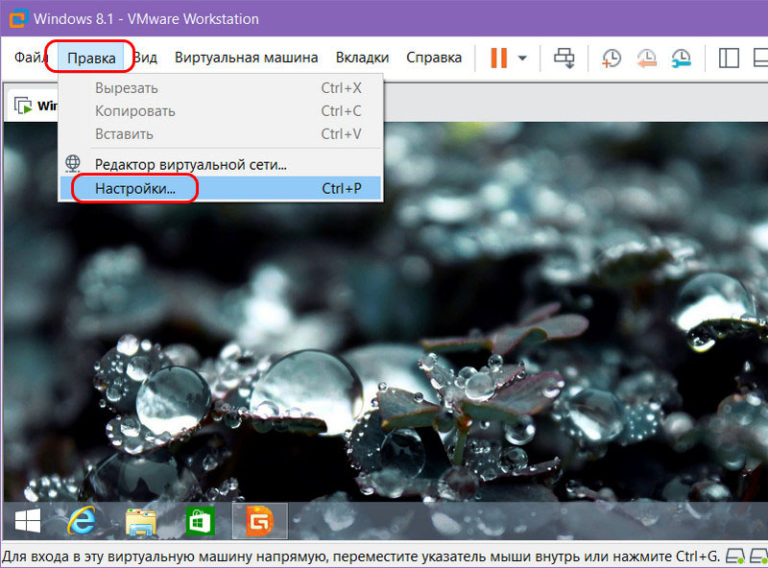Take a snapshot of the virtual machine
768x568 pixels.
coord(611,58)
